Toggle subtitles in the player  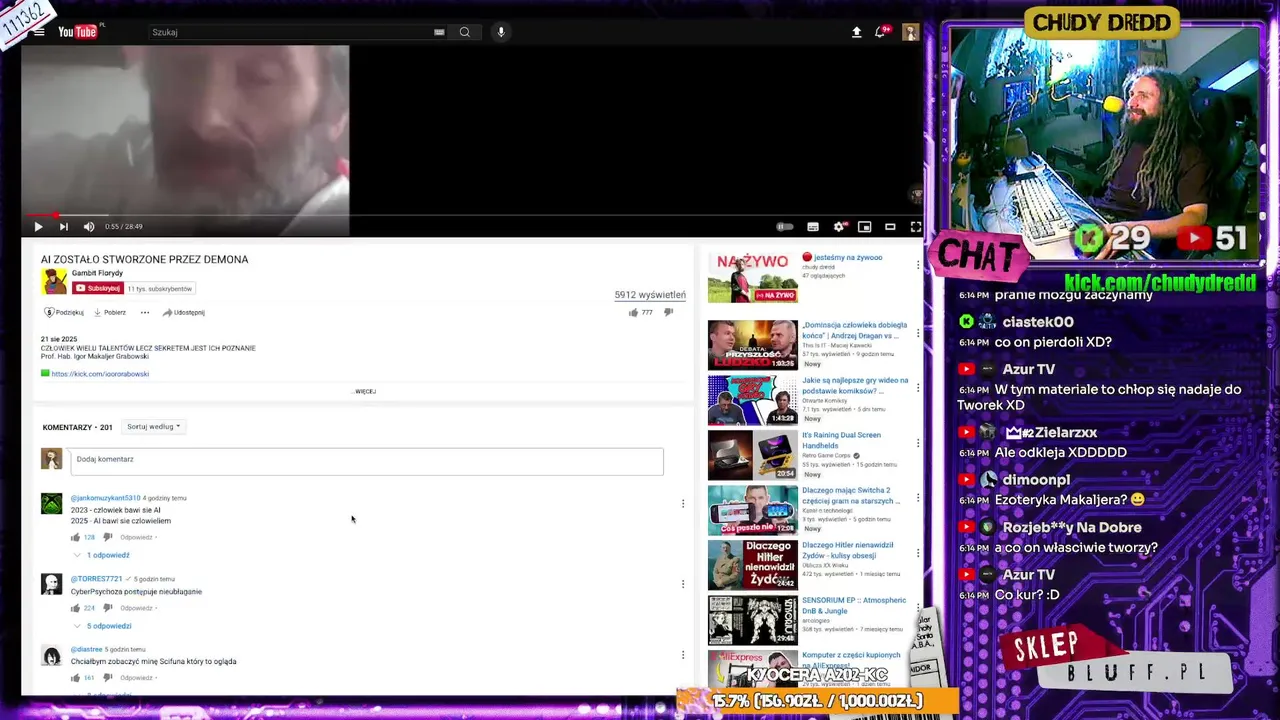[813, 227]
